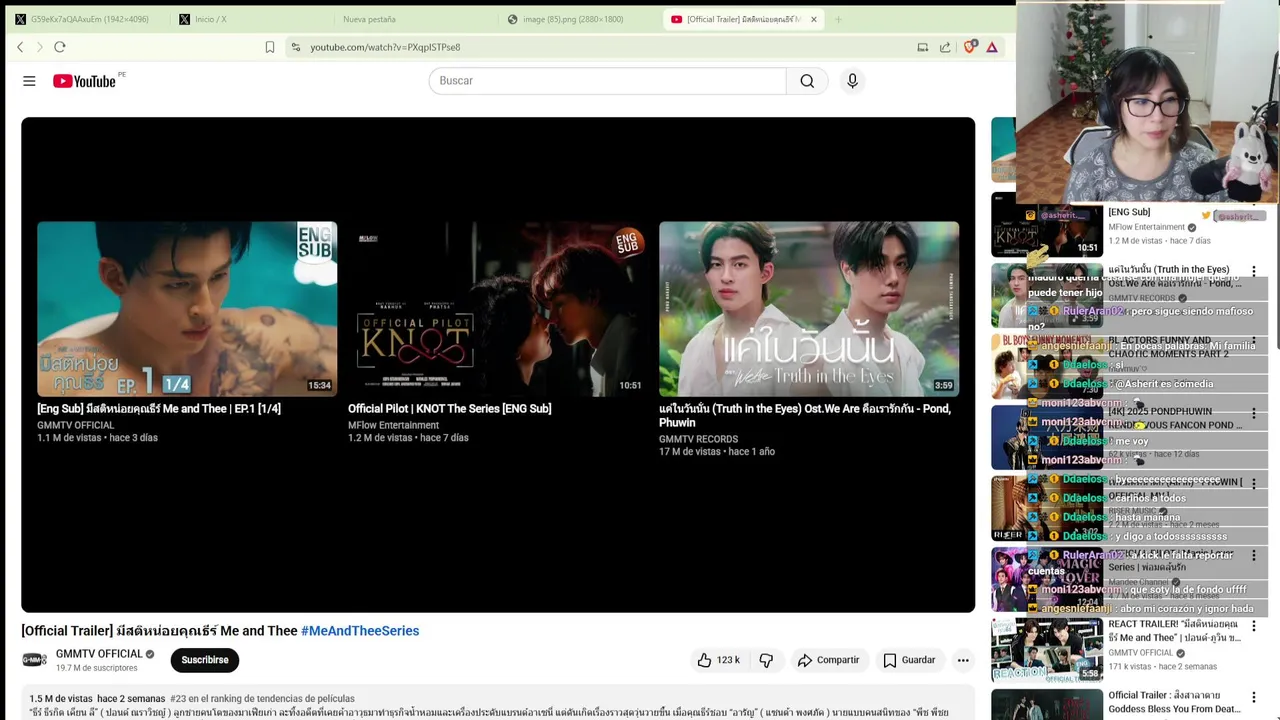Open endscreen Truth in the Eyes Ost title

pyautogui.click(x=804, y=416)
